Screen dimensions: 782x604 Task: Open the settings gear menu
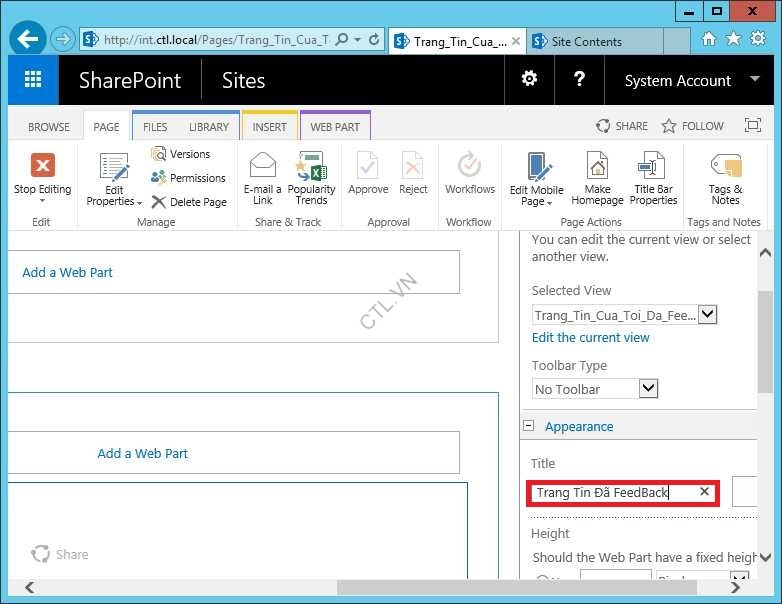coord(529,80)
